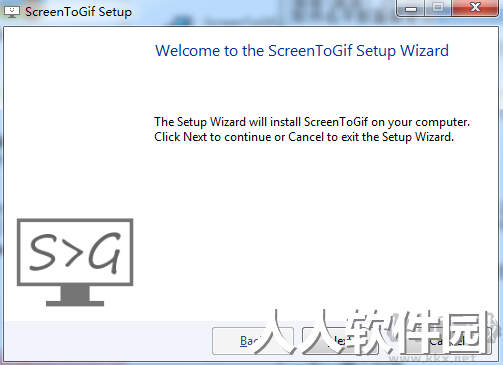Cancel the ScreenToGif setup
Viewport: 503px width, 365px height.
point(447,341)
